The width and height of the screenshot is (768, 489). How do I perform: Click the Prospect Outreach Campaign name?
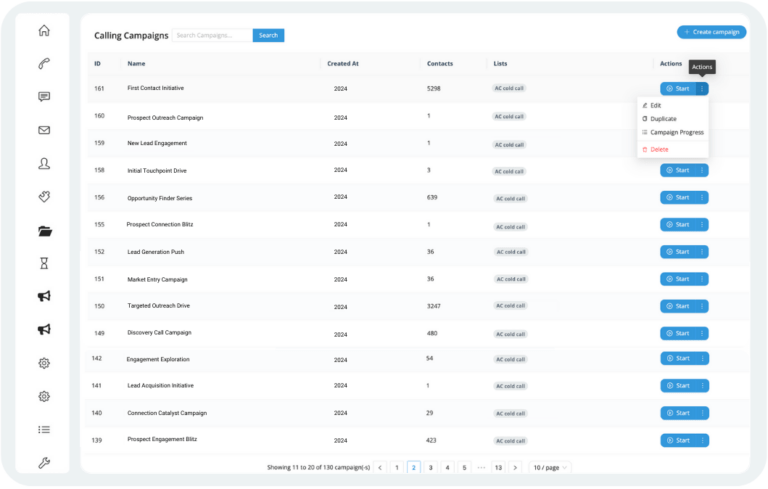click(x=165, y=118)
